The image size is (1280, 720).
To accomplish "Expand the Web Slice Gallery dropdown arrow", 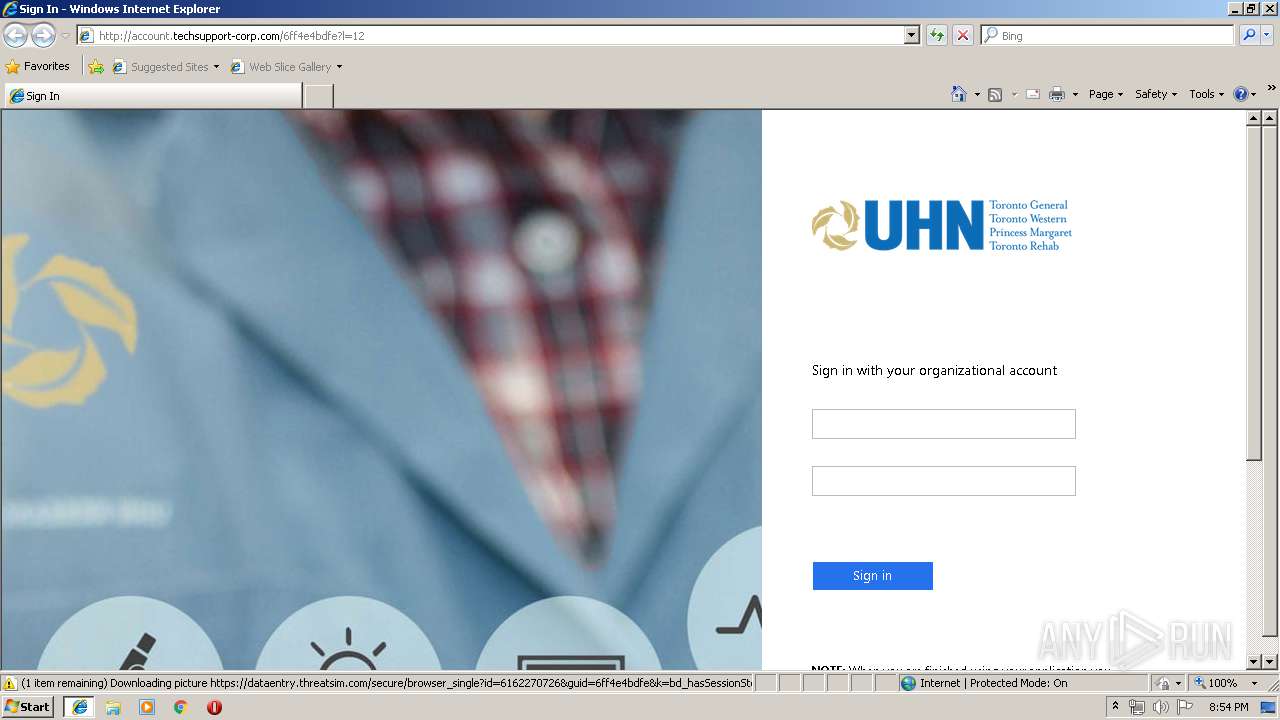I will [x=339, y=67].
